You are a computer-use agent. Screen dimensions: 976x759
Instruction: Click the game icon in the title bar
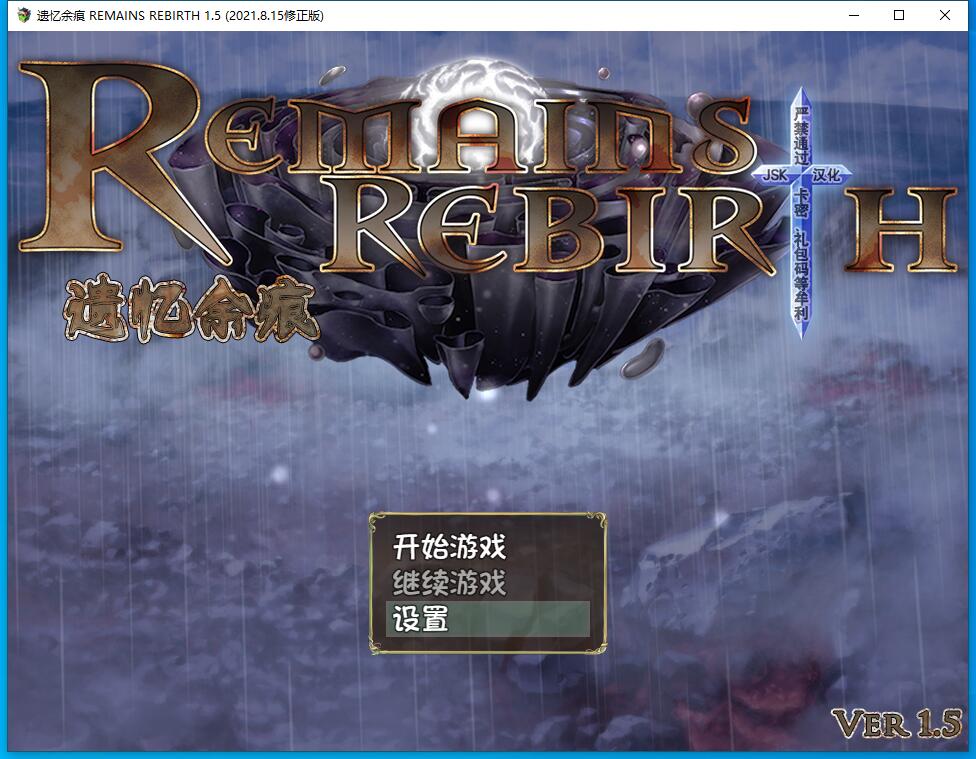(24, 16)
